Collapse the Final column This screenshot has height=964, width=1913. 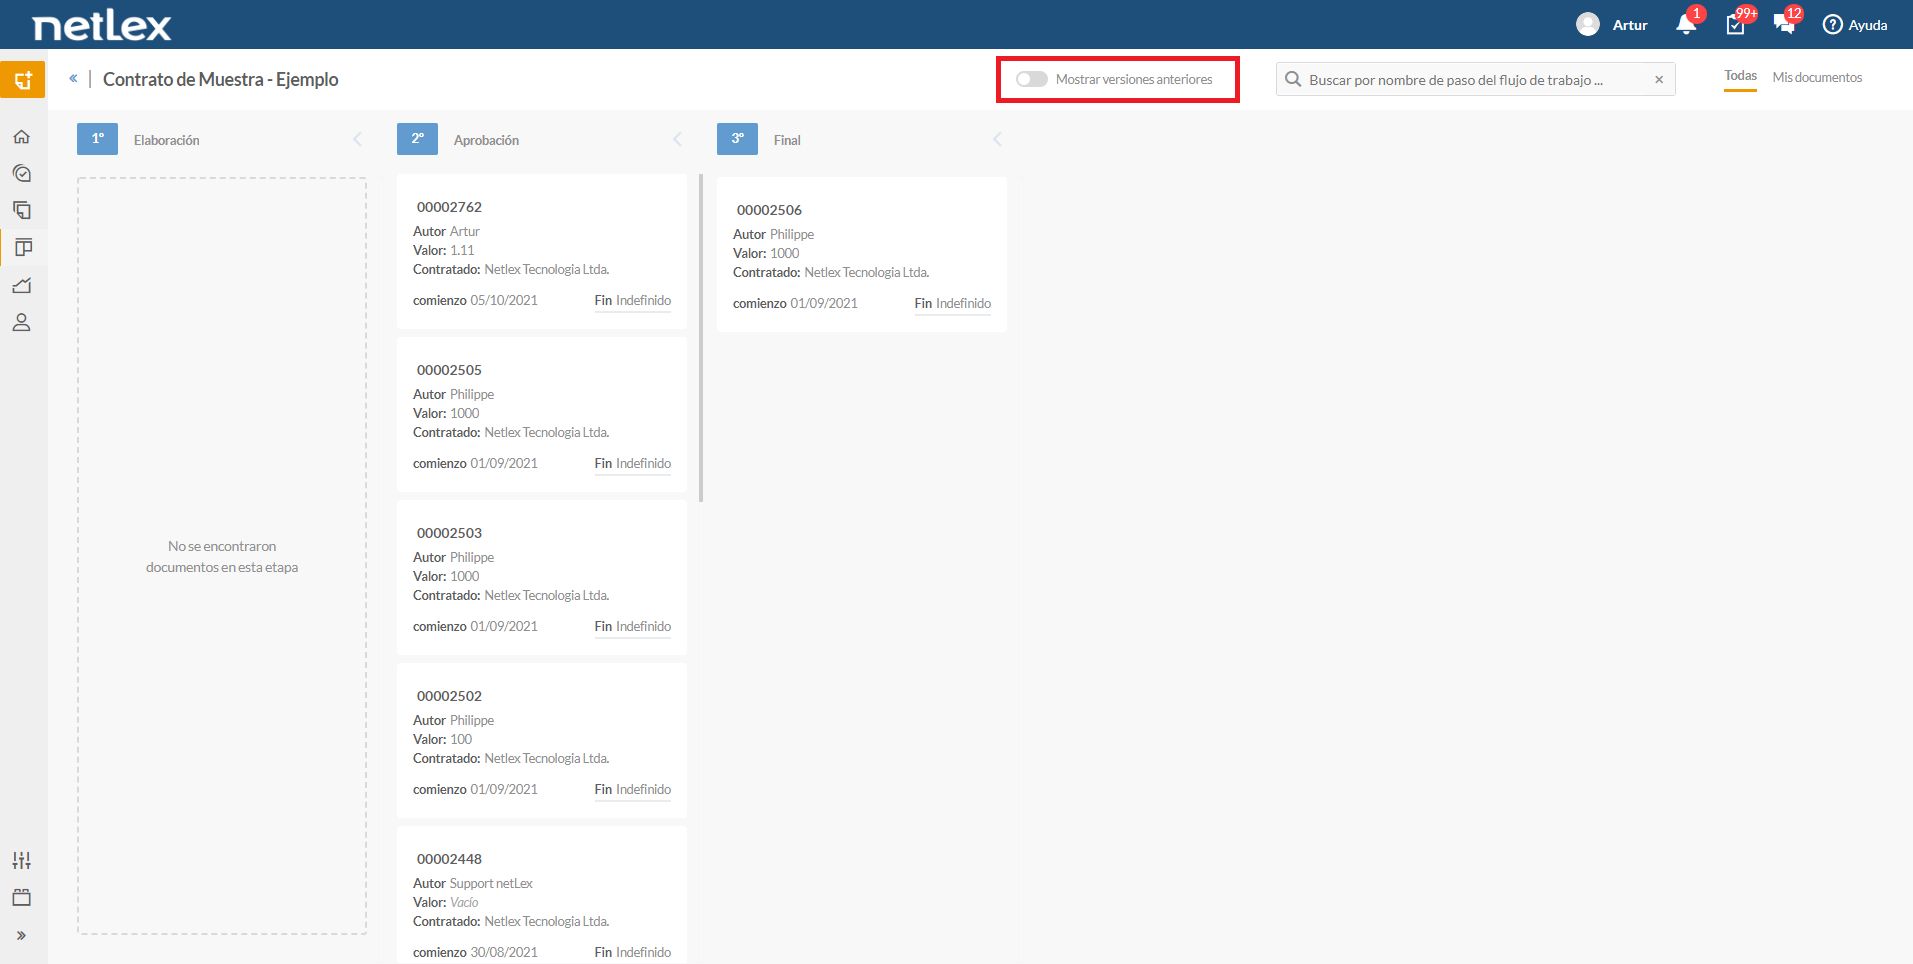[997, 139]
